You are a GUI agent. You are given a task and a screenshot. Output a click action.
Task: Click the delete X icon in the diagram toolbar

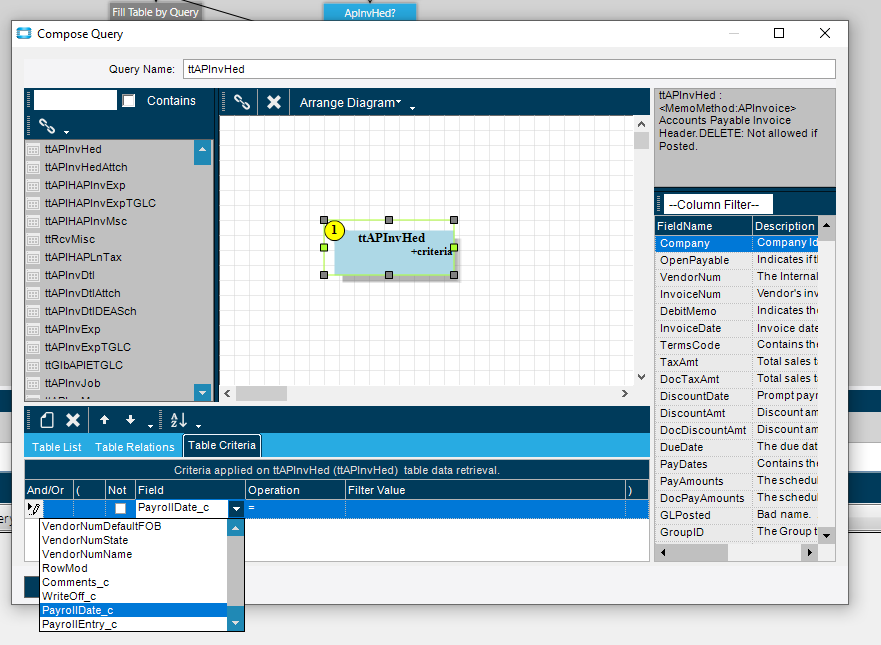pos(273,102)
